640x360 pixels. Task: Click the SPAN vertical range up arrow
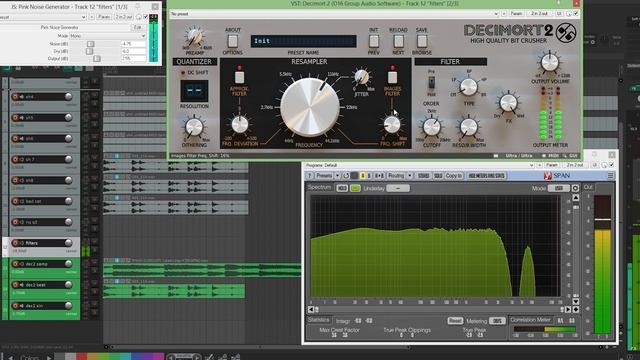click(576, 198)
